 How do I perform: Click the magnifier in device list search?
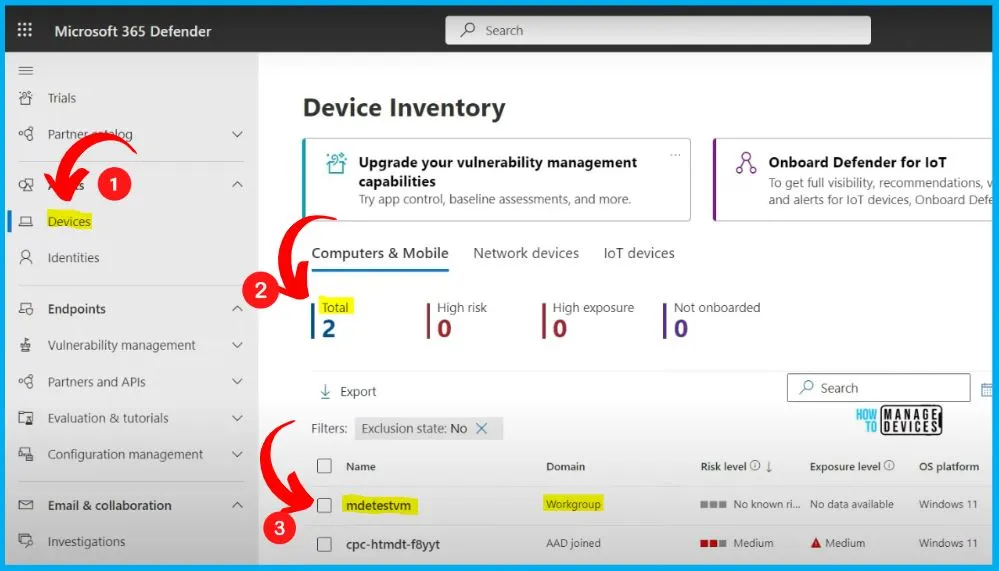click(x=807, y=387)
